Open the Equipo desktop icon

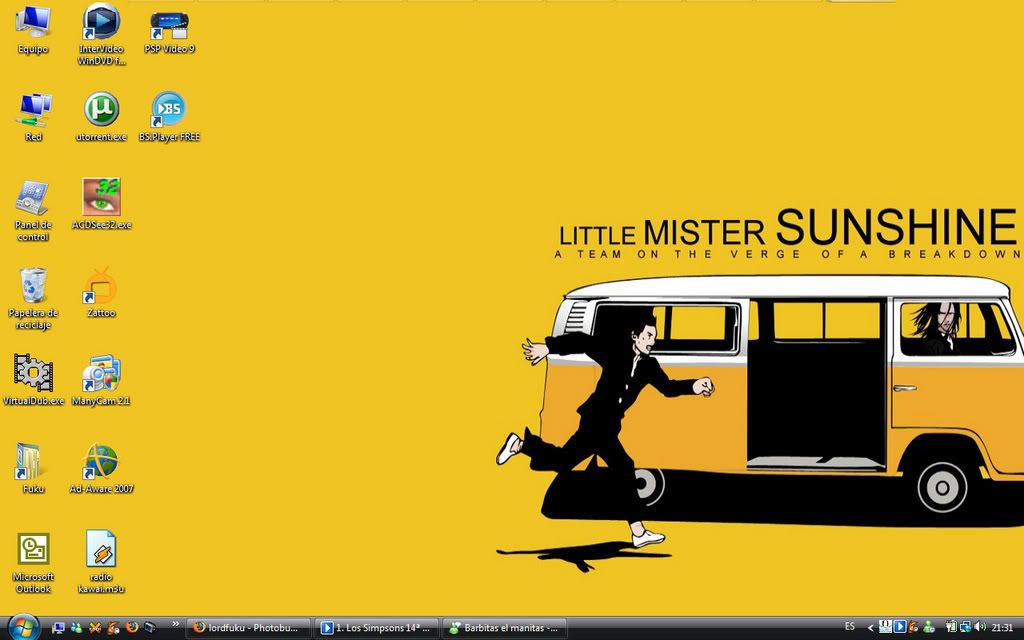(33, 29)
